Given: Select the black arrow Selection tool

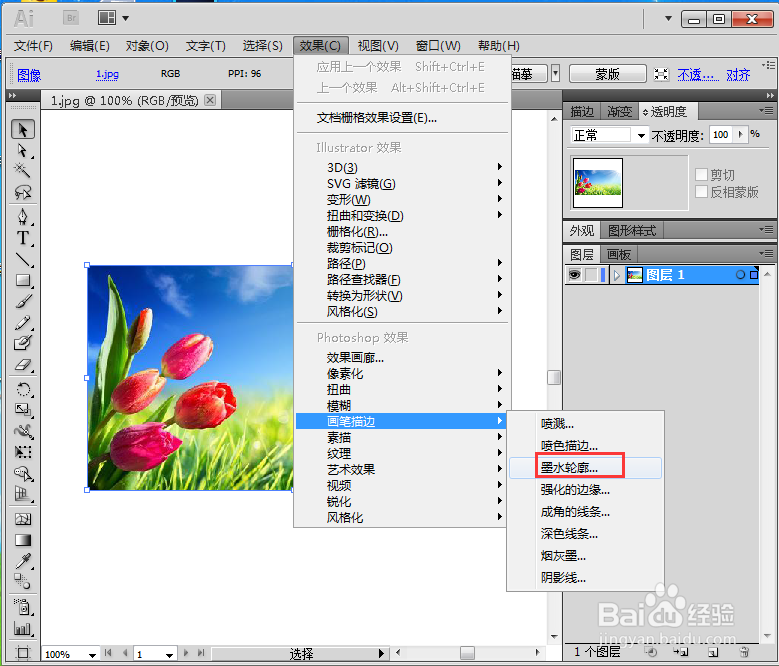Looking at the screenshot, I should pos(23,130).
